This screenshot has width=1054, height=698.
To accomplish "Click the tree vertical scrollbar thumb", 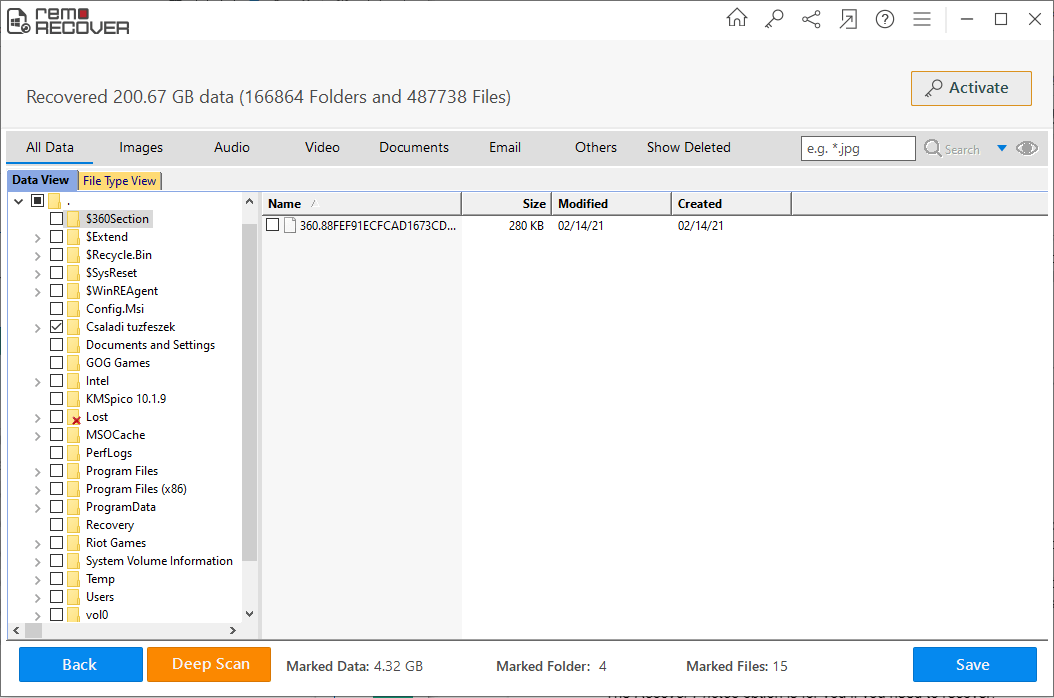I will click(x=249, y=392).
